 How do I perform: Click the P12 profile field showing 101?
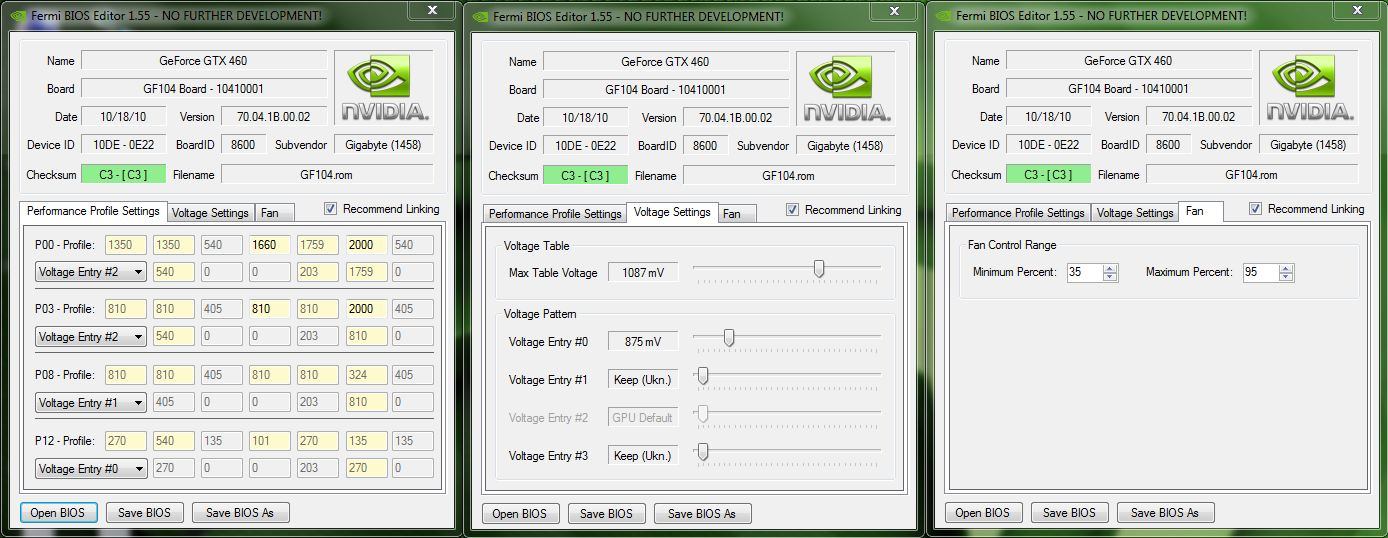(x=270, y=441)
